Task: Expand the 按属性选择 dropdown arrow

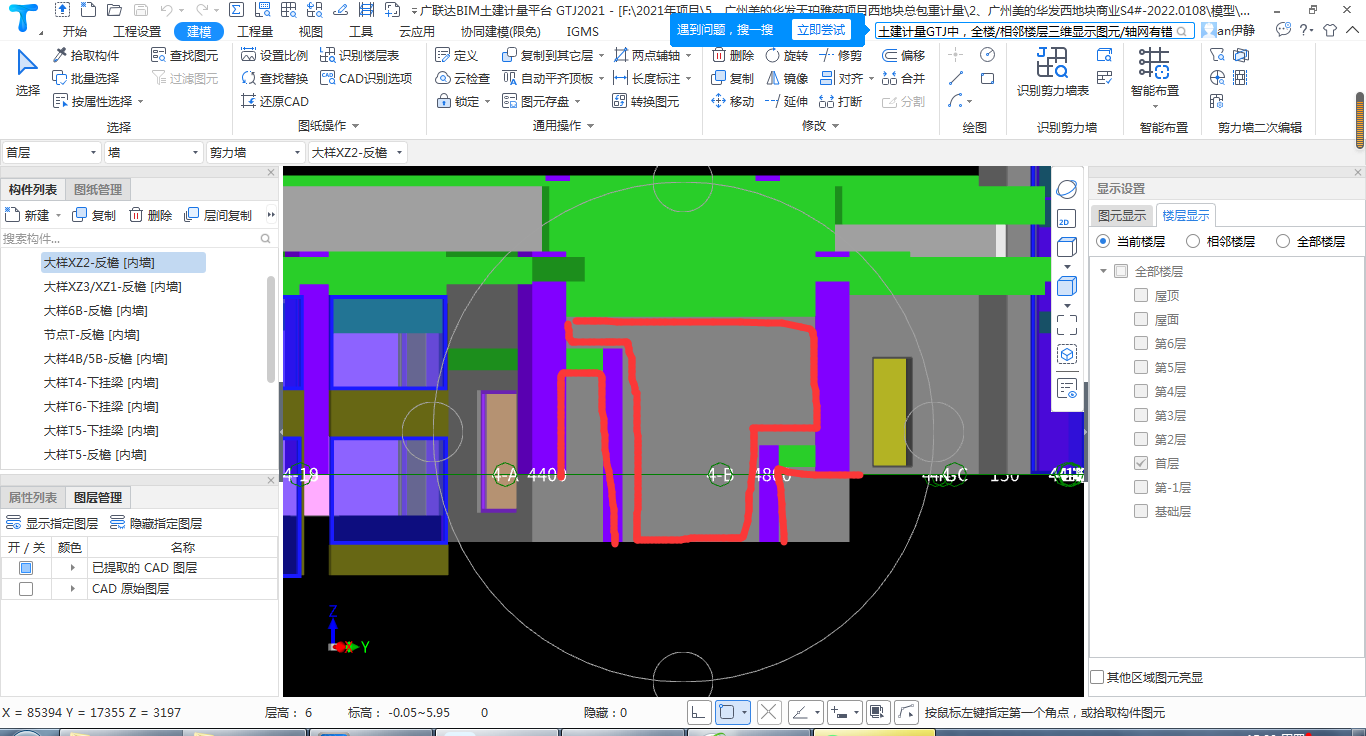Action: pos(140,101)
